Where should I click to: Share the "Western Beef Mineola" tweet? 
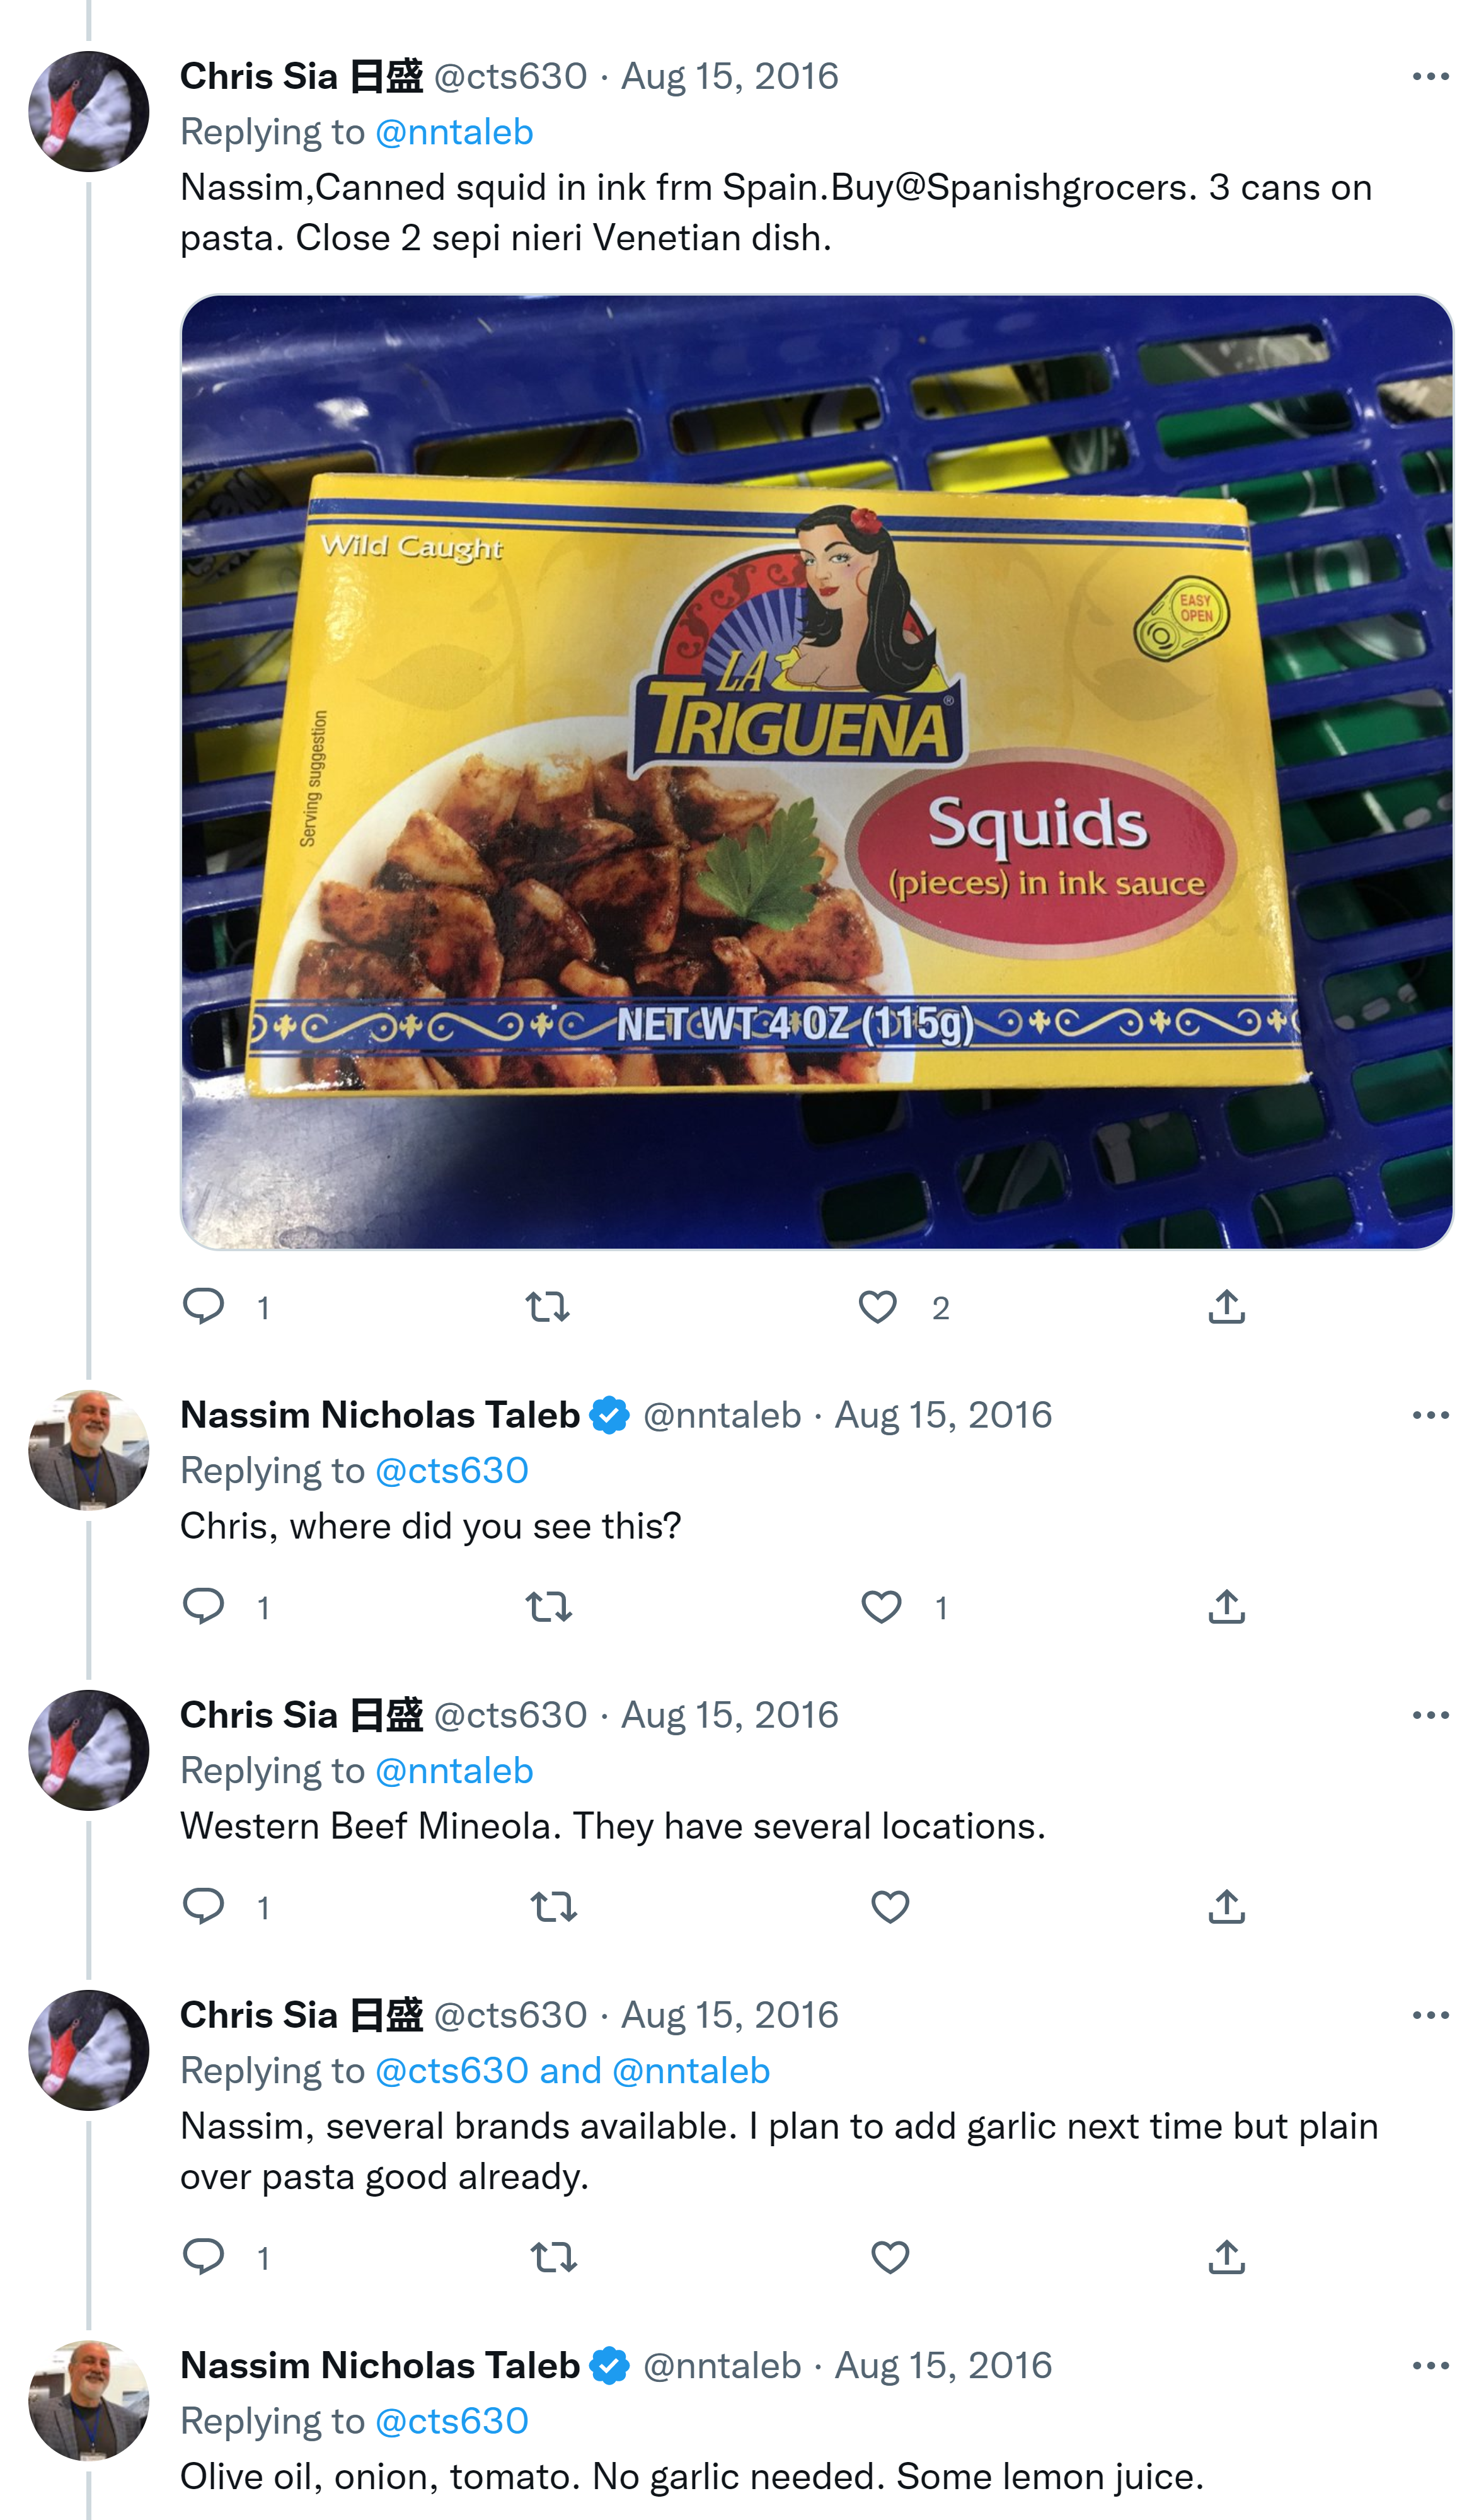coord(1226,1907)
